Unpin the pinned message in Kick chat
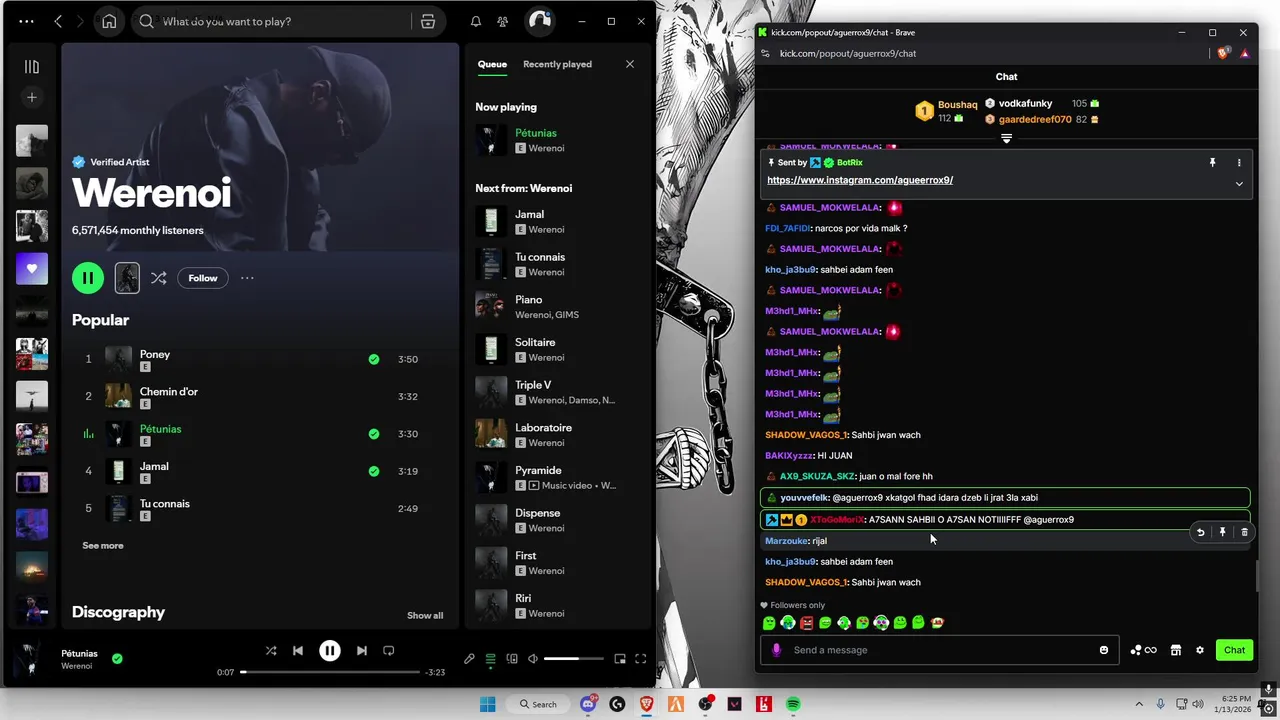Image resolution: width=1280 pixels, height=720 pixels. (1212, 162)
